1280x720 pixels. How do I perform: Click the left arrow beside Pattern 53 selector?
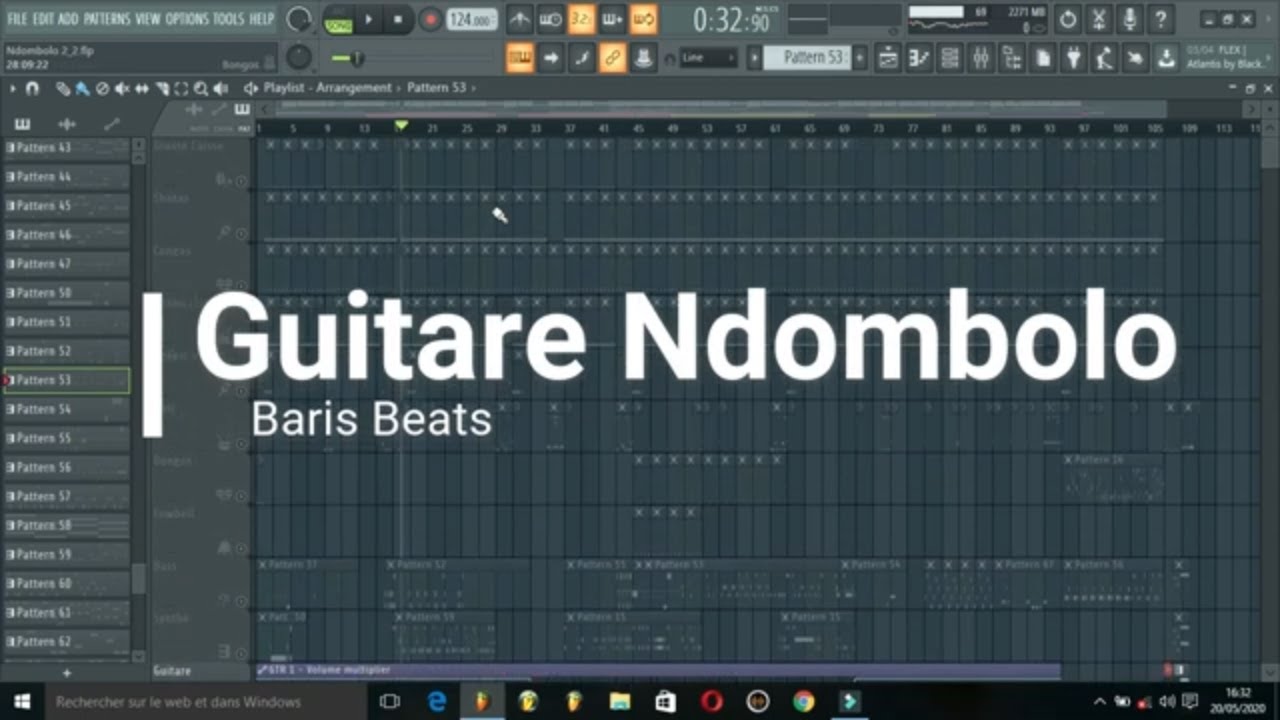755,58
